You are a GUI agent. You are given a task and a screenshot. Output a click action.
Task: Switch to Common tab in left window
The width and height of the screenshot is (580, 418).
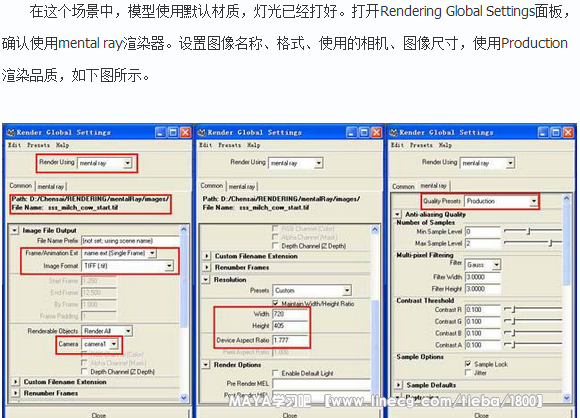(x=21, y=186)
